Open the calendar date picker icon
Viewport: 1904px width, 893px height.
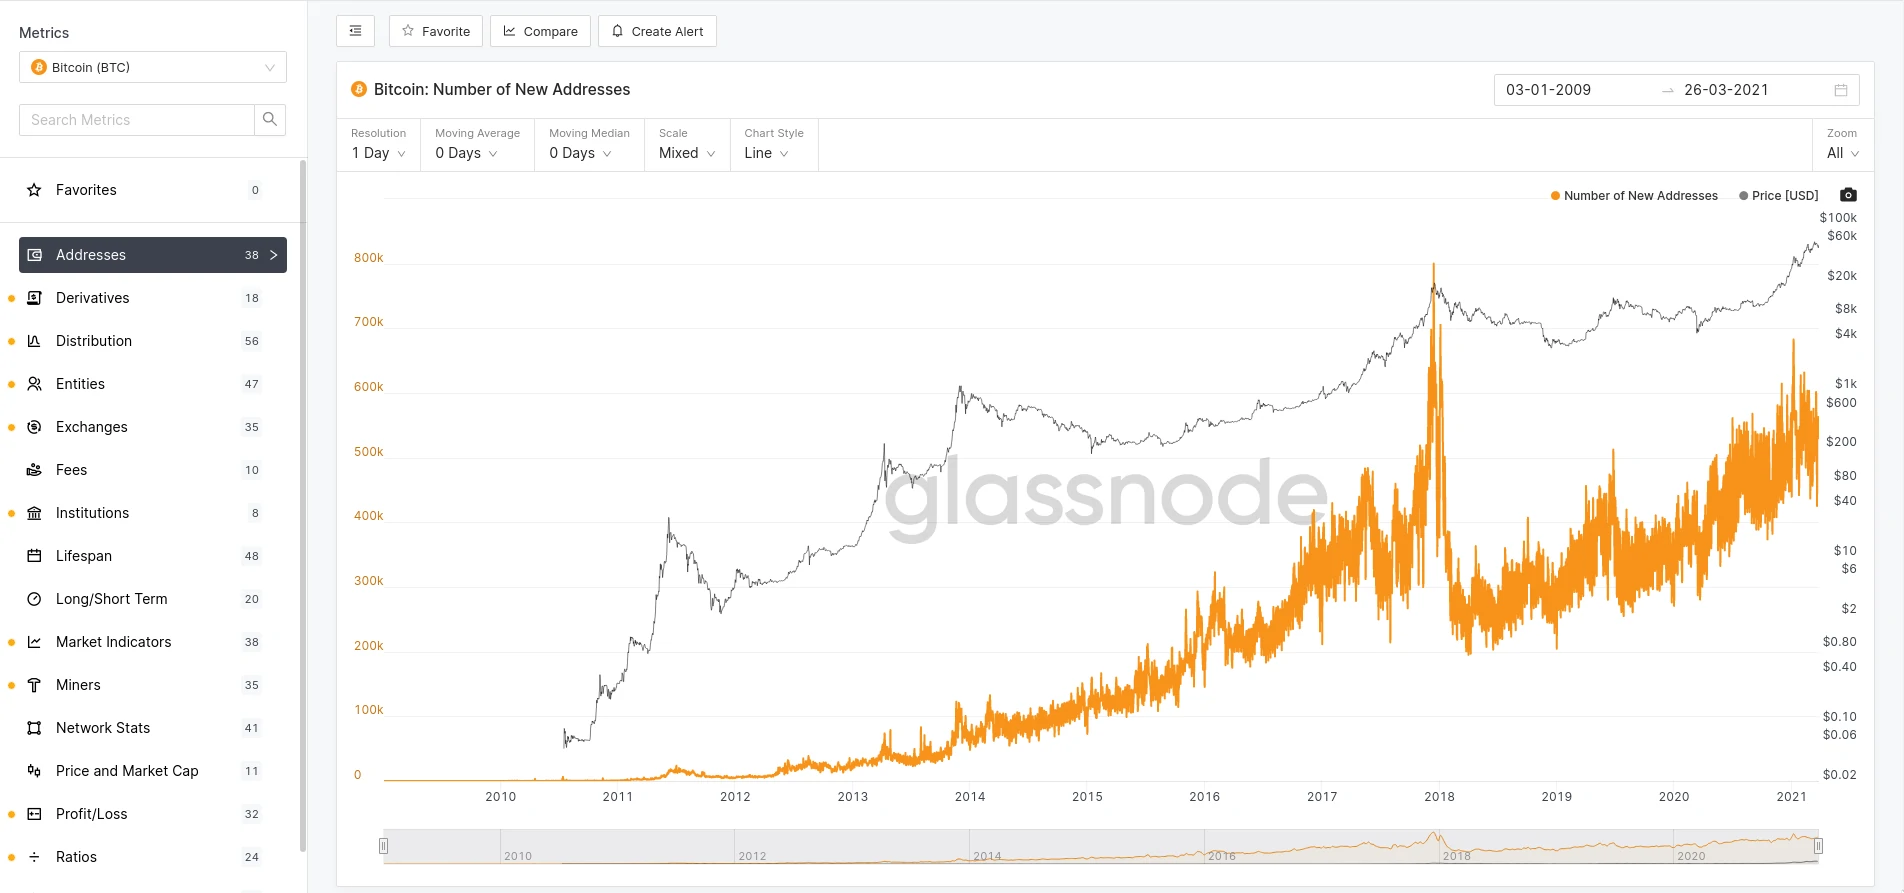click(x=1841, y=90)
